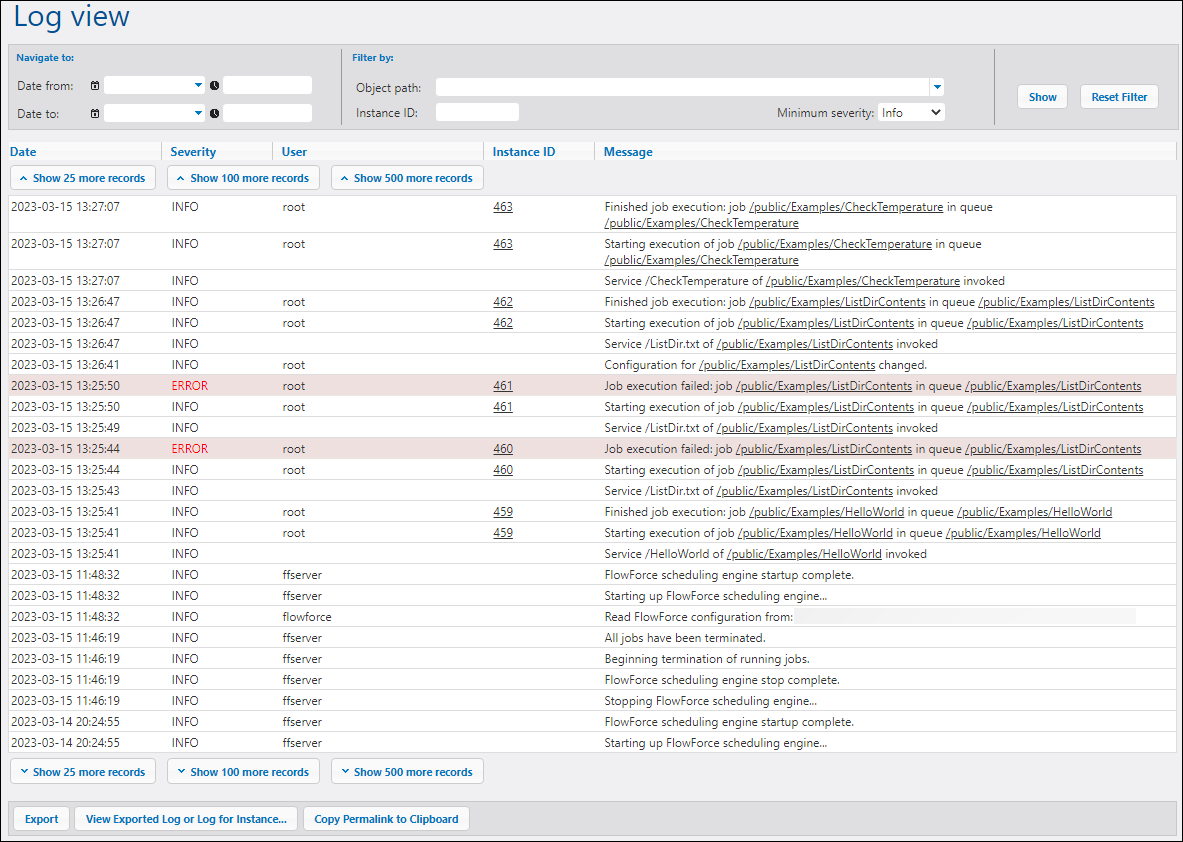Click the clock icon in Date from row

click(x=214, y=86)
